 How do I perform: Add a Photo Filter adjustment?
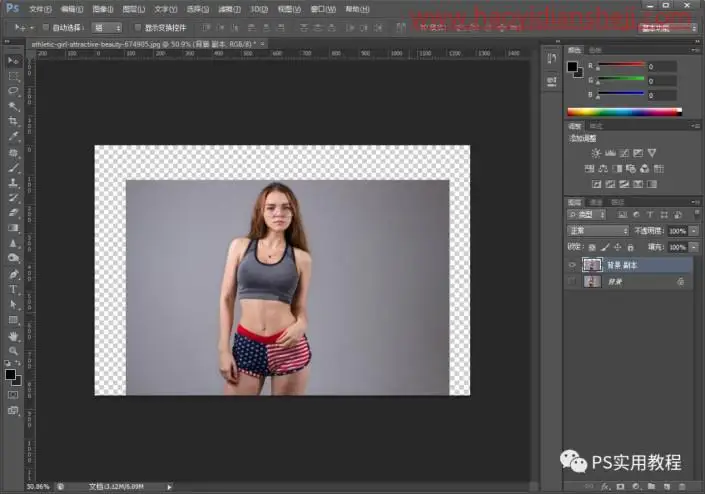click(631, 169)
